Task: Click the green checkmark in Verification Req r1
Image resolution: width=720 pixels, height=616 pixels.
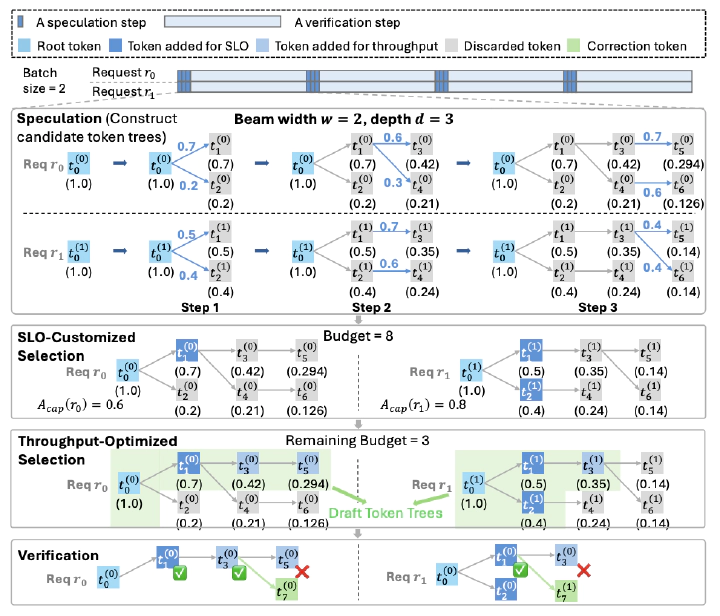Action: (520, 570)
